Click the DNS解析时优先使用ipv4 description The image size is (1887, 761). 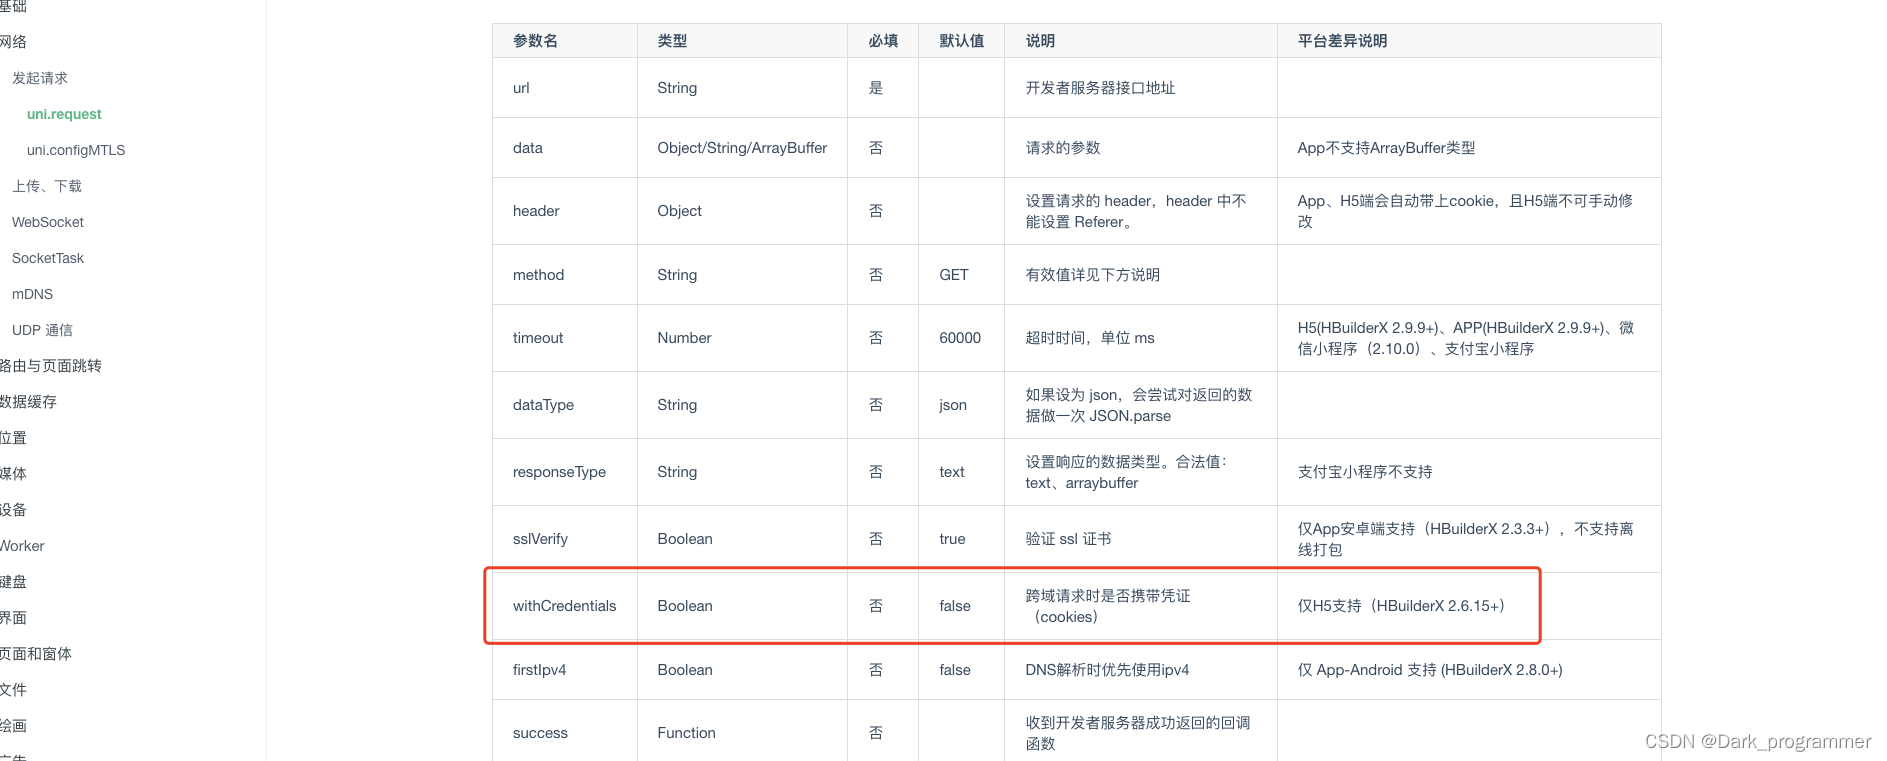(x=1107, y=670)
